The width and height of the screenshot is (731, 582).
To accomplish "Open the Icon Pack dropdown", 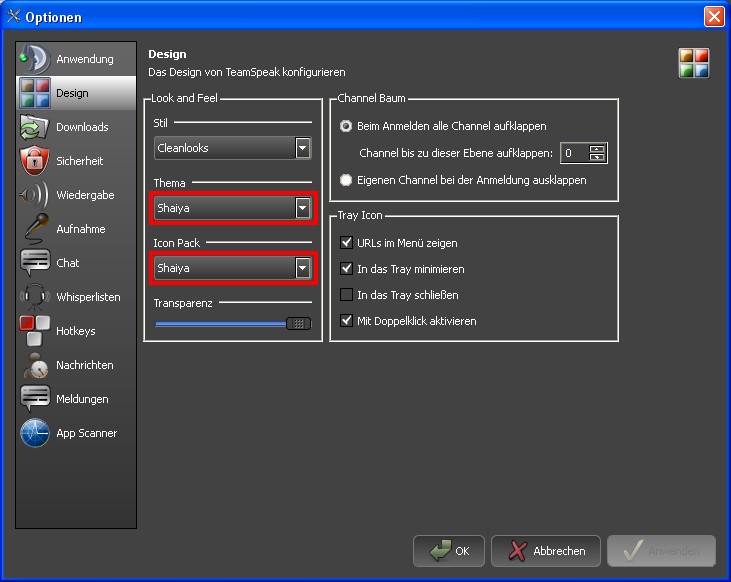I will coord(232,268).
